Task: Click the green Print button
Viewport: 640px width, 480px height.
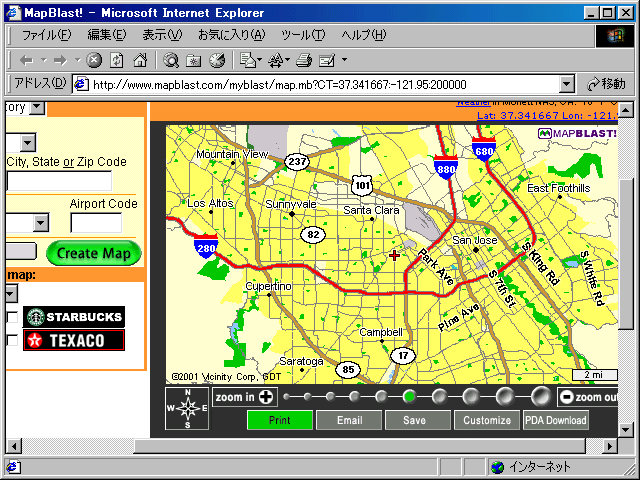Action: (x=280, y=420)
